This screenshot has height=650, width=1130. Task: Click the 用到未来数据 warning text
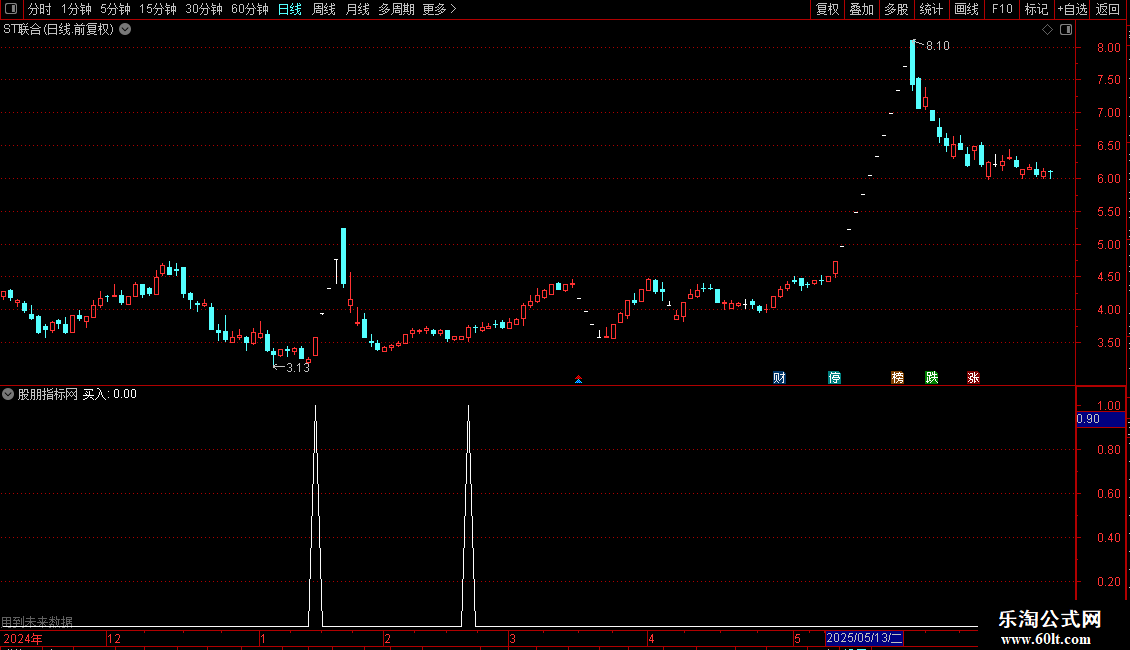(x=37, y=621)
